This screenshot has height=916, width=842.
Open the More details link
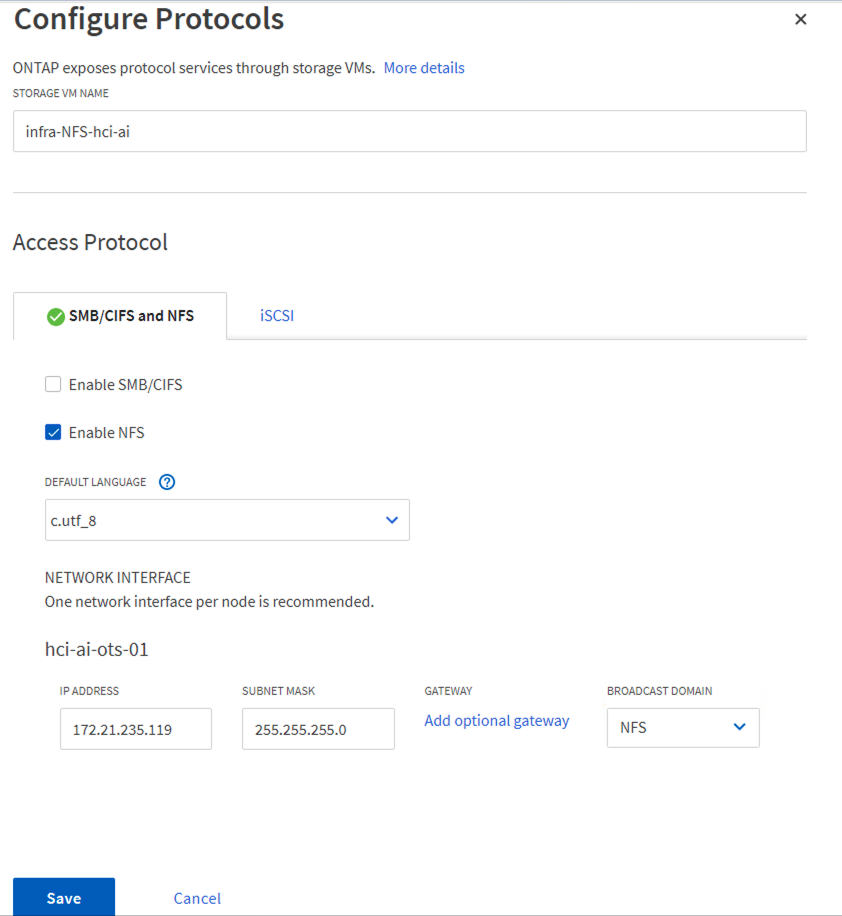tap(424, 68)
